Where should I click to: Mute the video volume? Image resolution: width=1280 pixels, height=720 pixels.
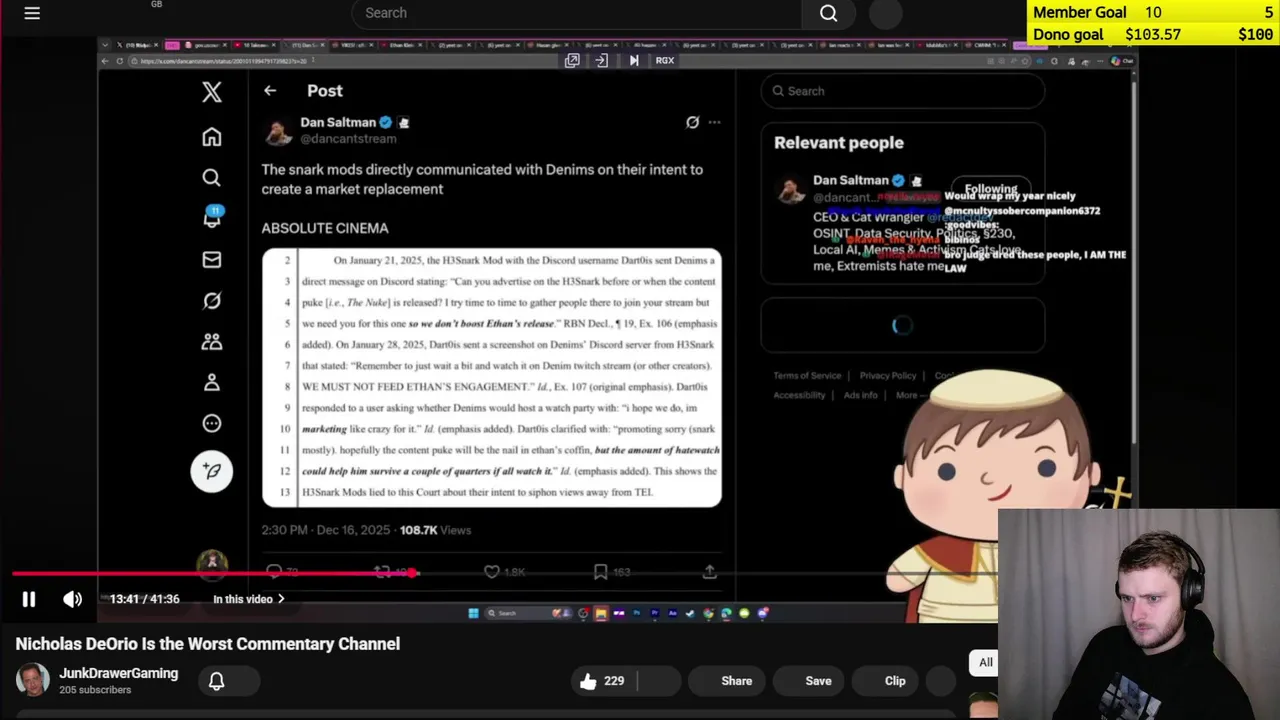pos(73,599)
